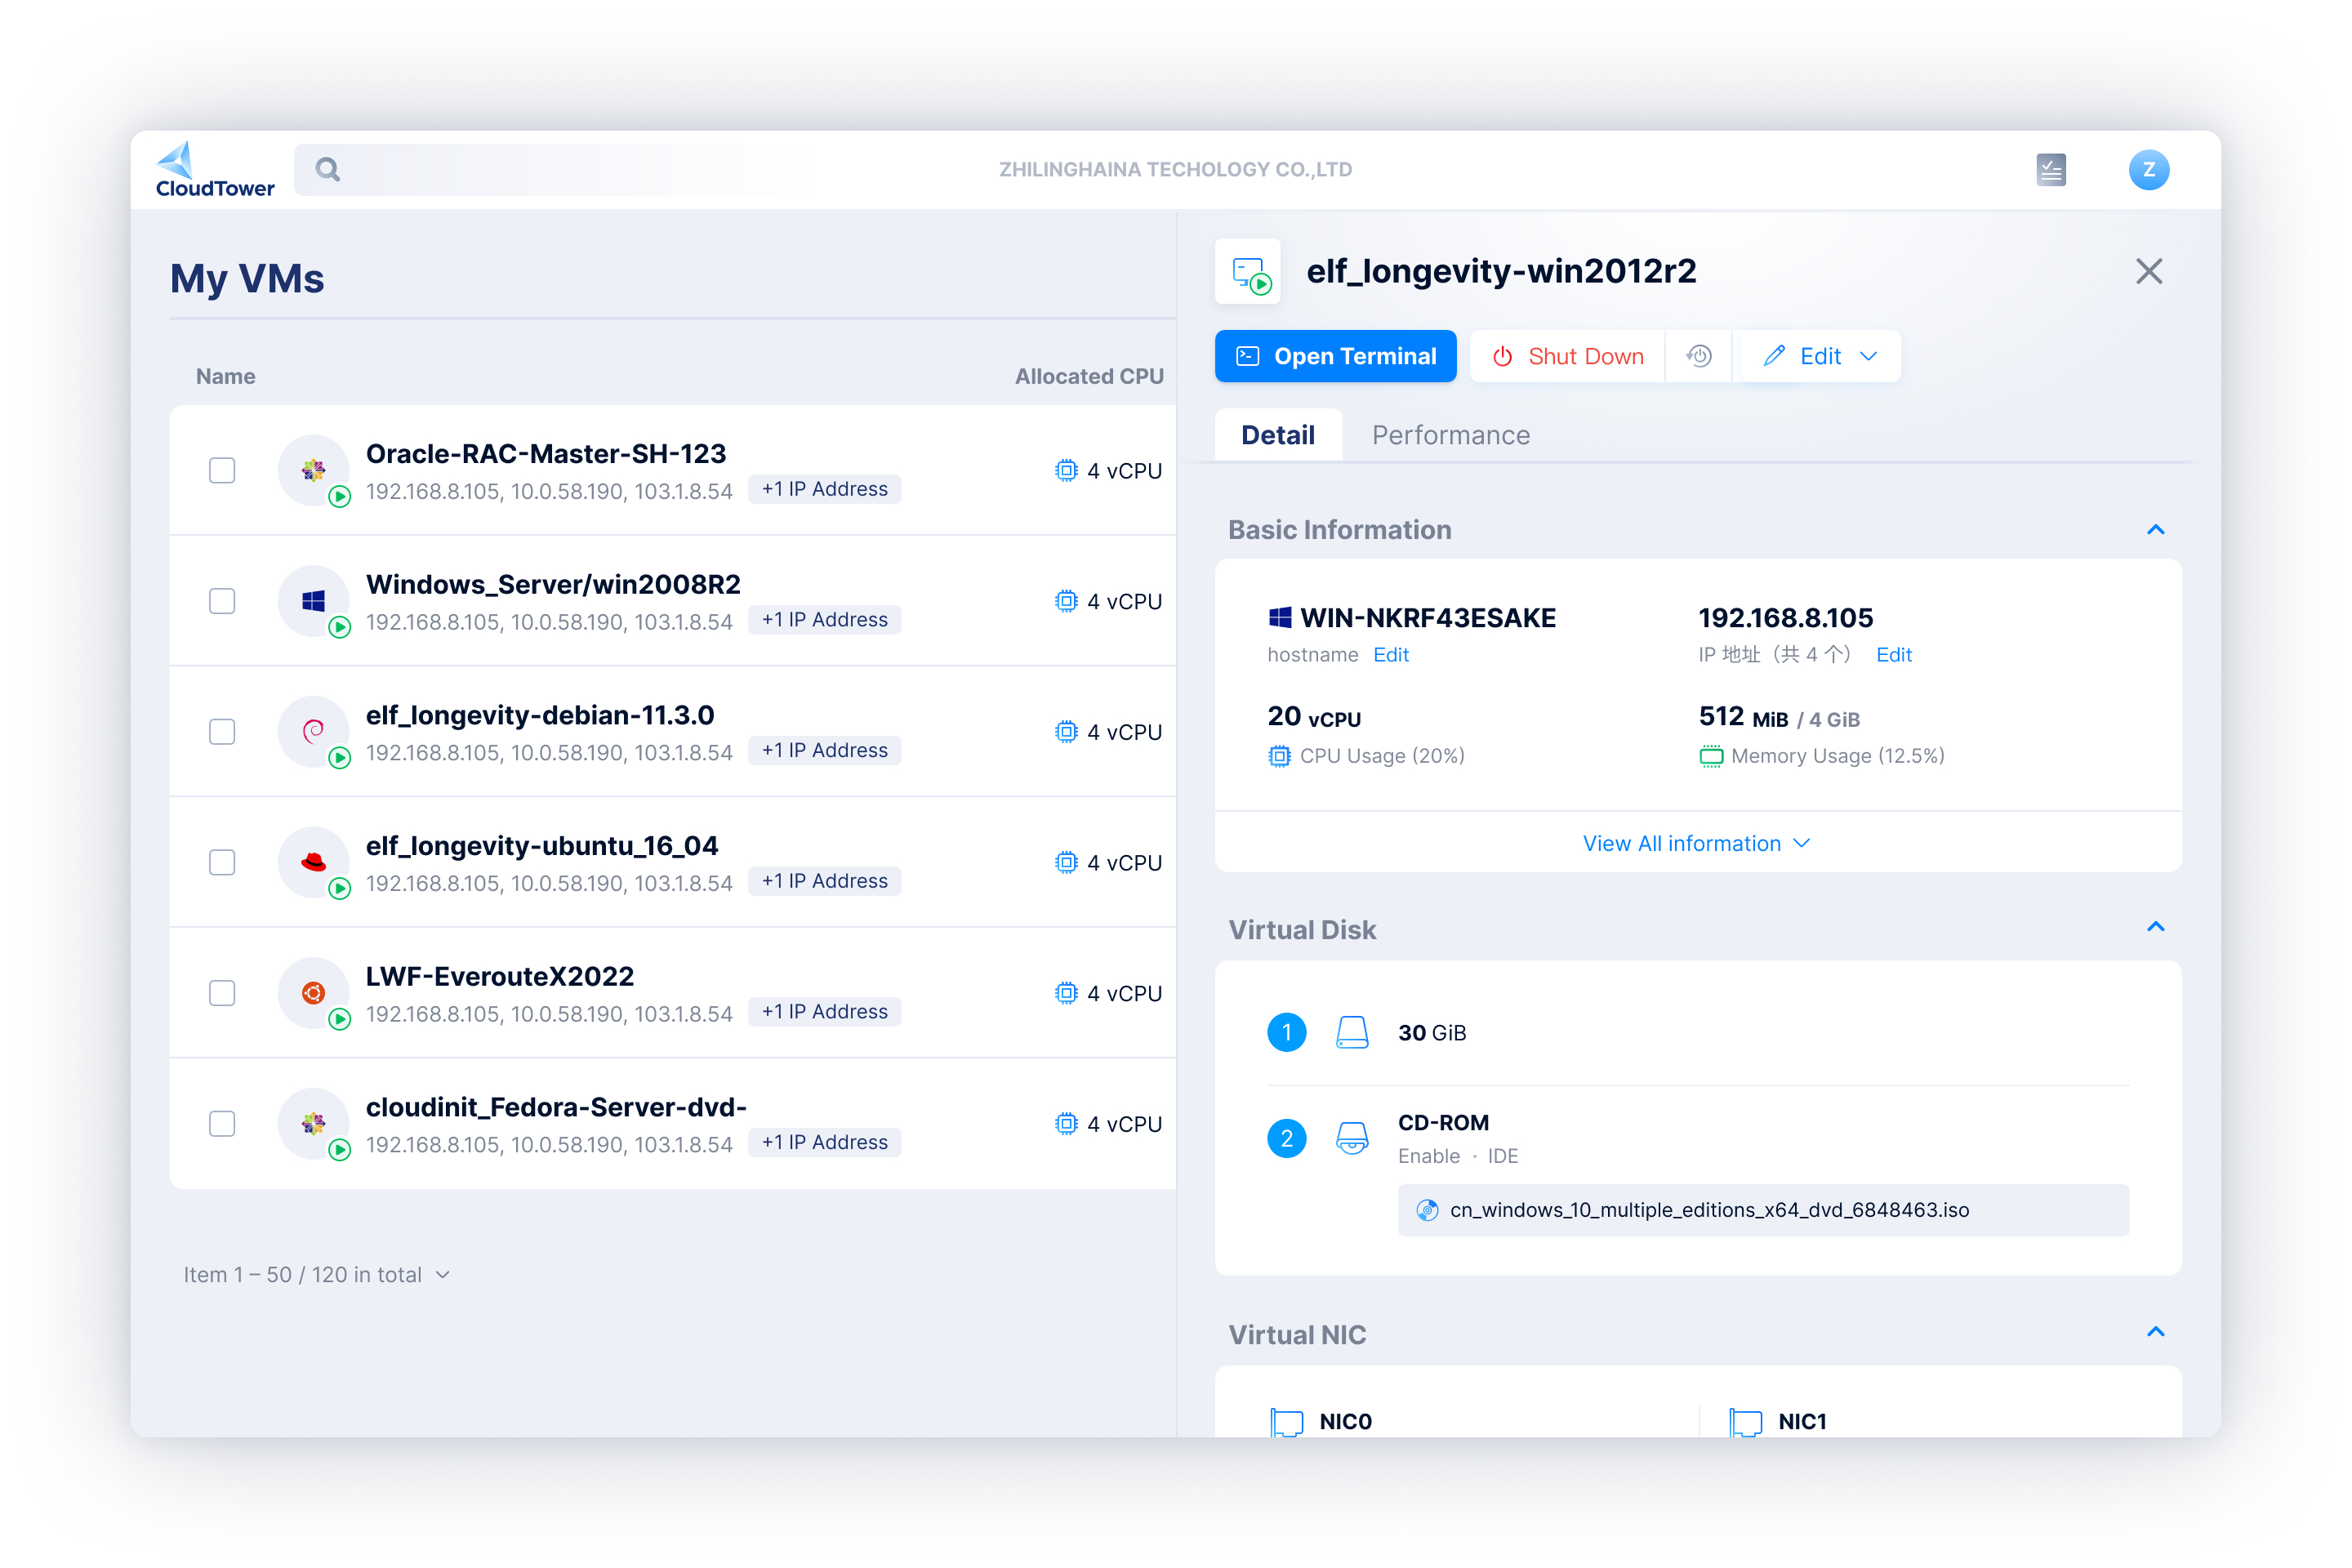Collapse the Virtual Disk section
This screenshot has height=1568, width=2352.
coord(2155,927)
